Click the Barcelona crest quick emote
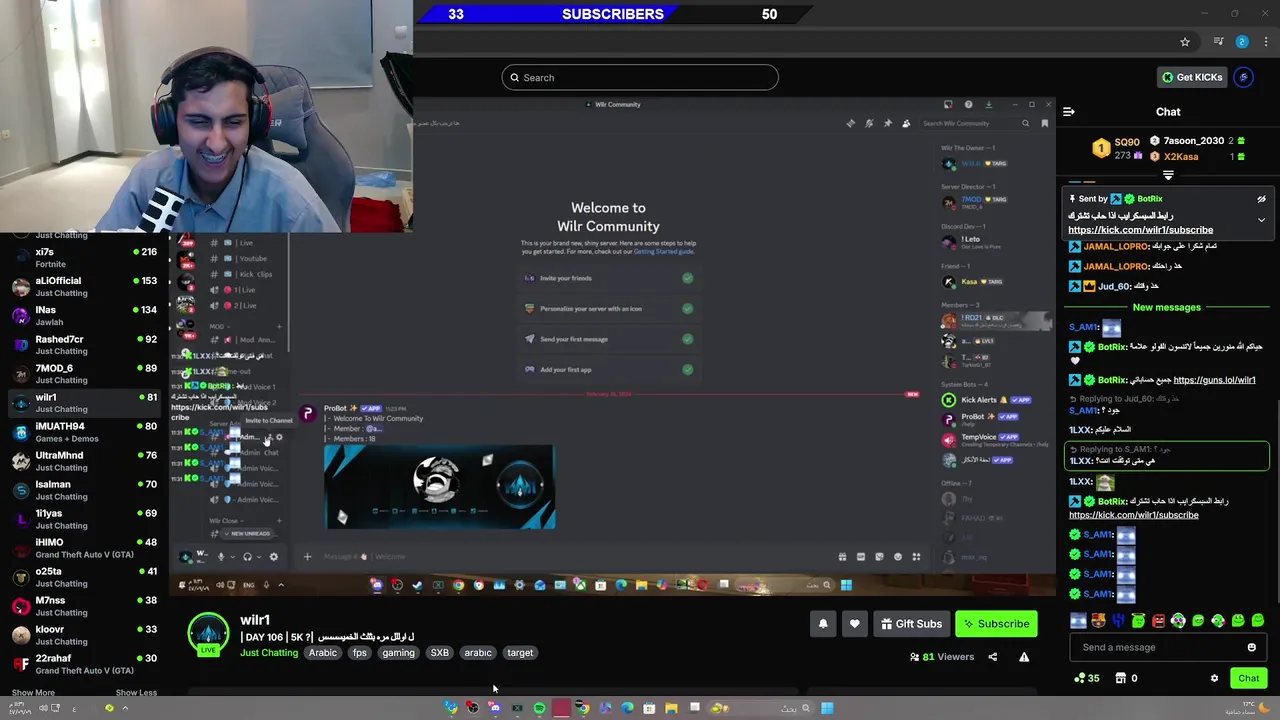 click(x=1098, y=621)
